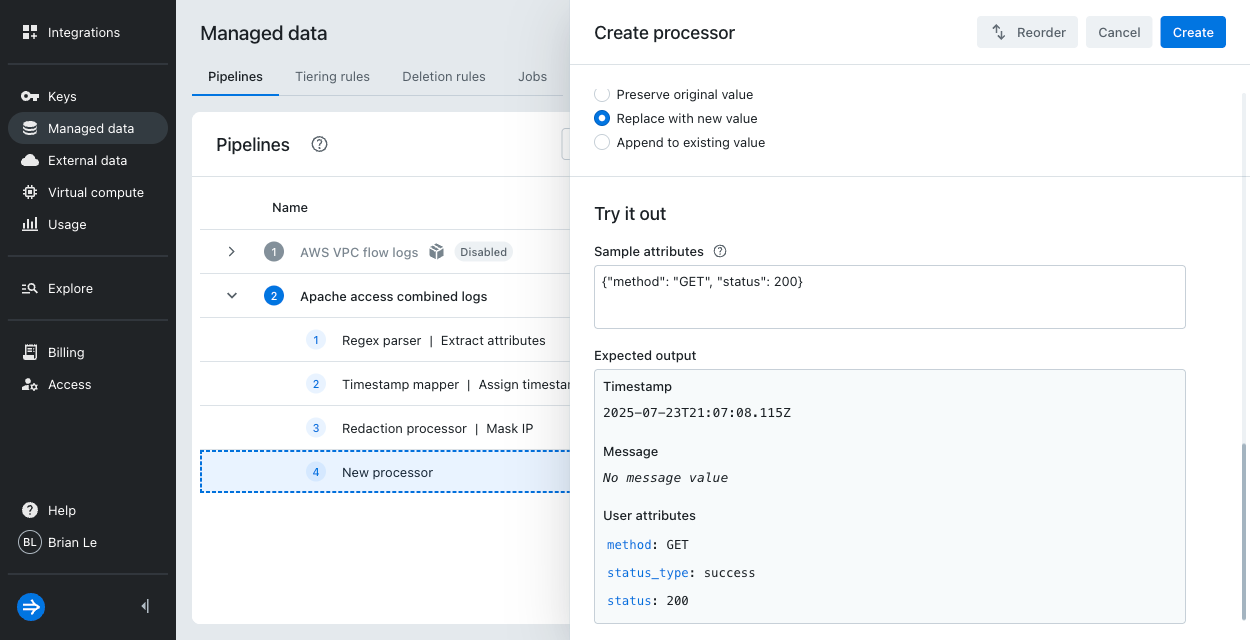Select the Managed data stack icon
The width and height of the screenshot is (1250, 640).
pyautogui.click(x=30, y=128)
